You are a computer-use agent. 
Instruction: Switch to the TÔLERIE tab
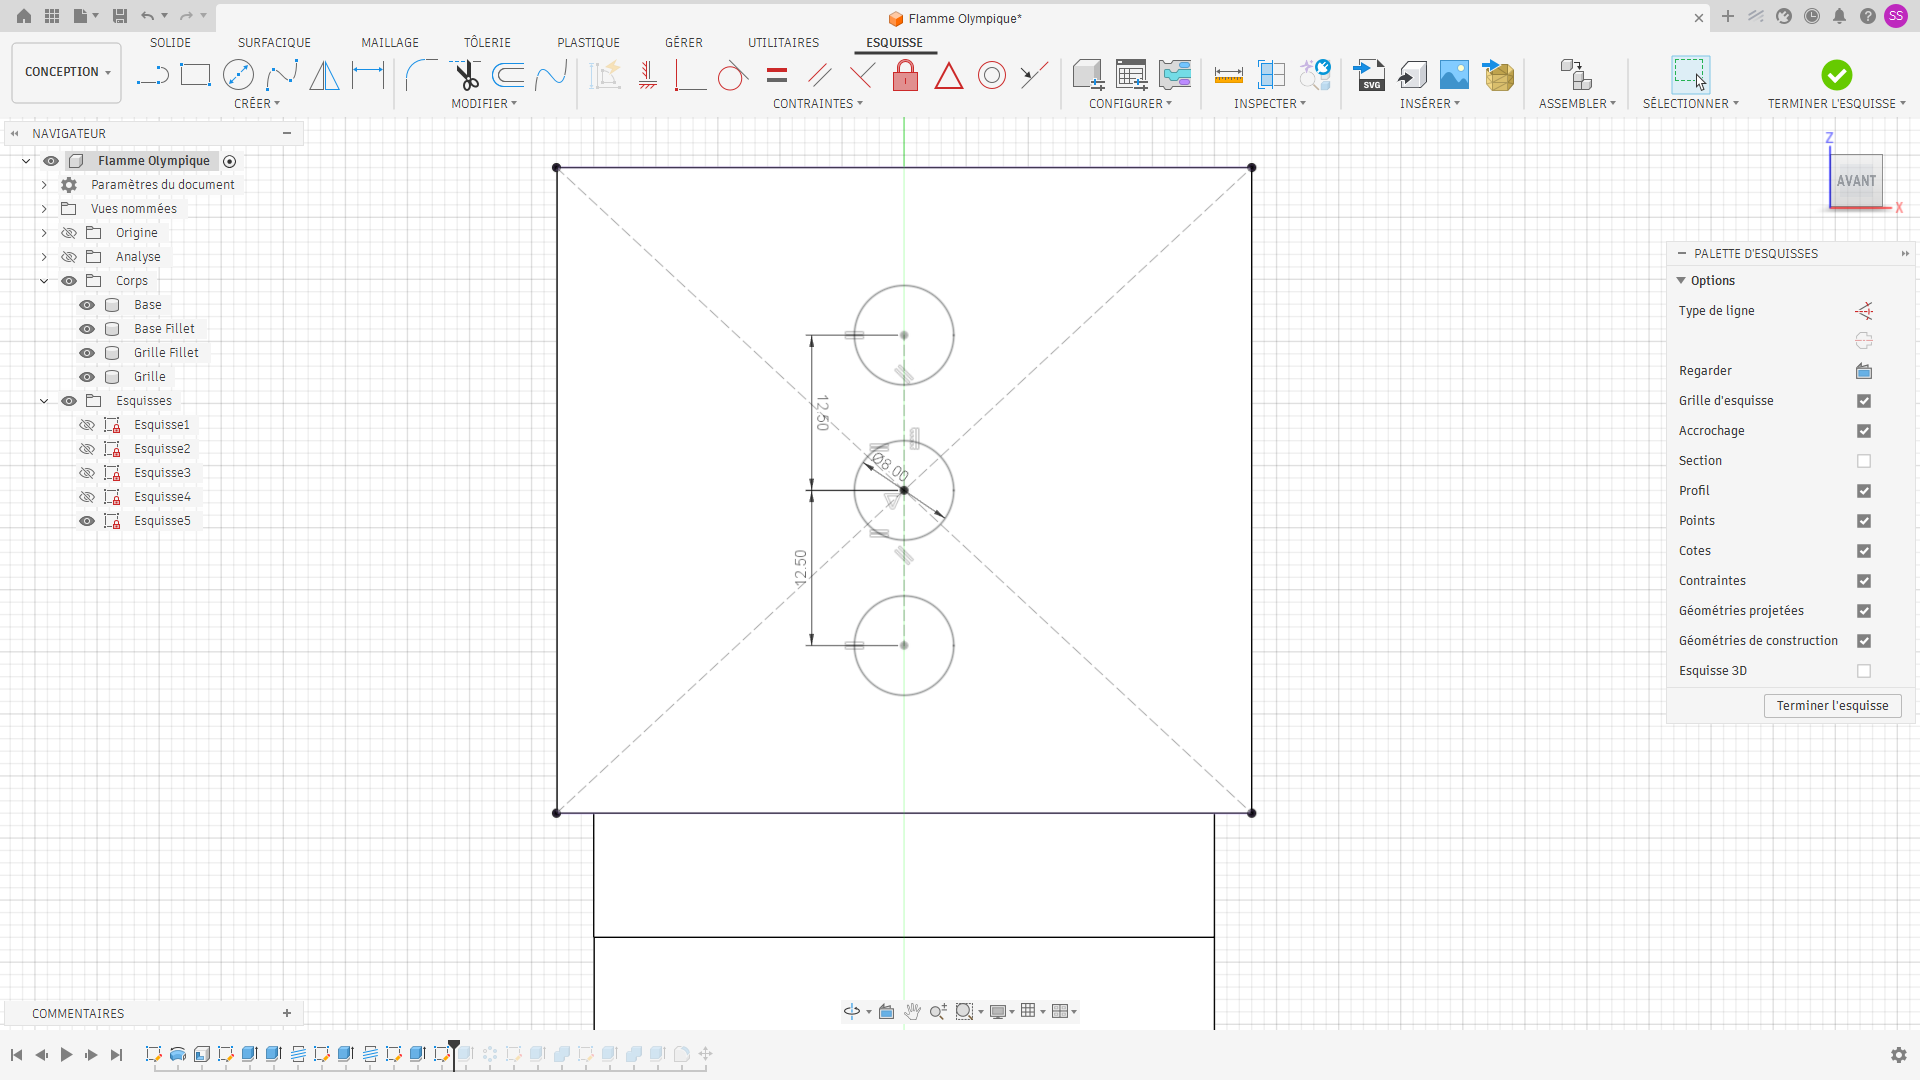(x=487, y=43)
